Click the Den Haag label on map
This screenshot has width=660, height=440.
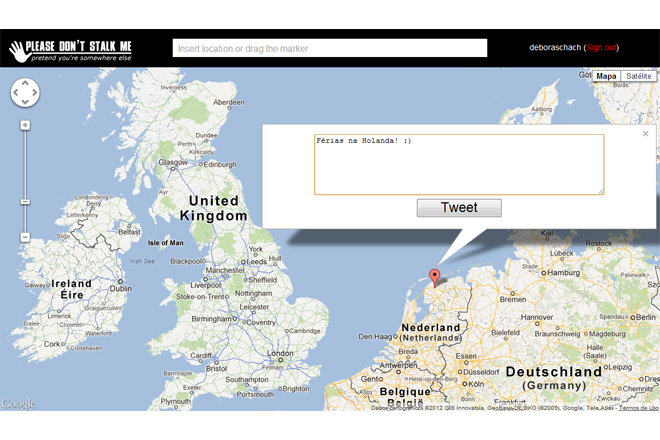(375, 336)
